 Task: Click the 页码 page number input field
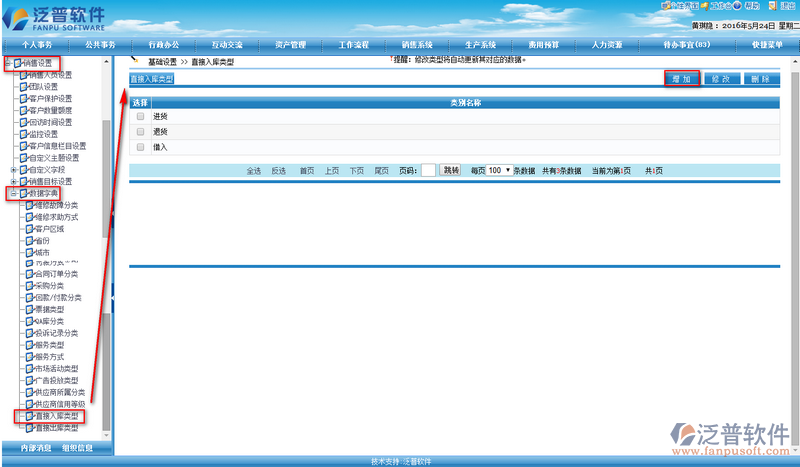[x=428, y=171]
